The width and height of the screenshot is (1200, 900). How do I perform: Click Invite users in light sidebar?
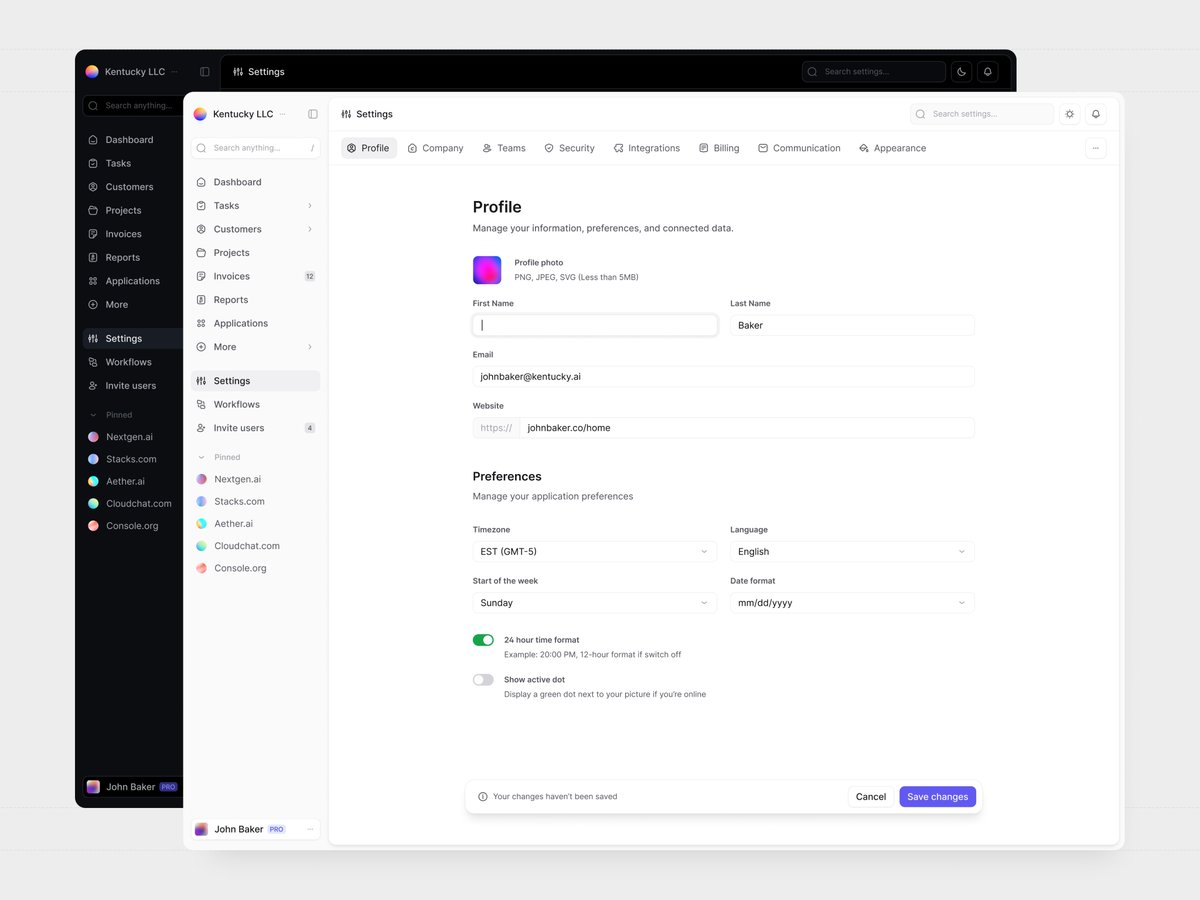click(x=255, y=428)
